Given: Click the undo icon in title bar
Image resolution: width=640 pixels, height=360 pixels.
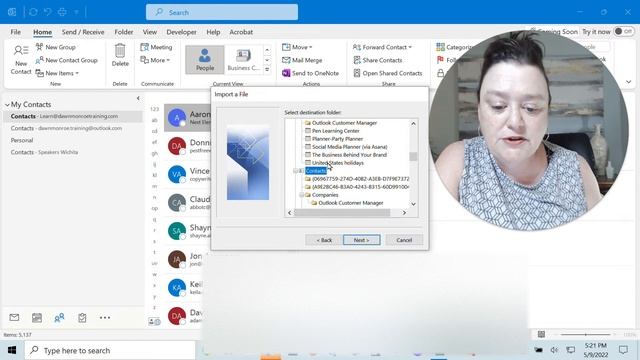Looking at the screenshot, I should coord(48,12).
